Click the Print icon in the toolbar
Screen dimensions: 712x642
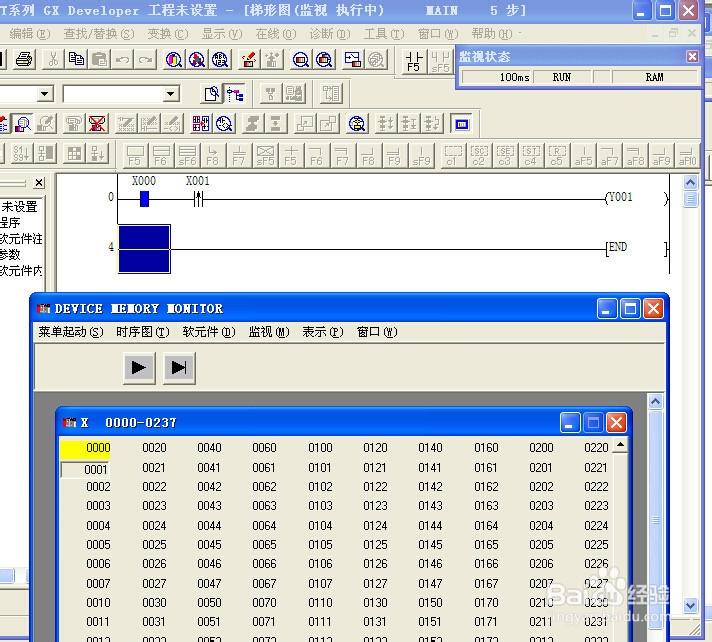pyautogui.click(x=24, y=59)
